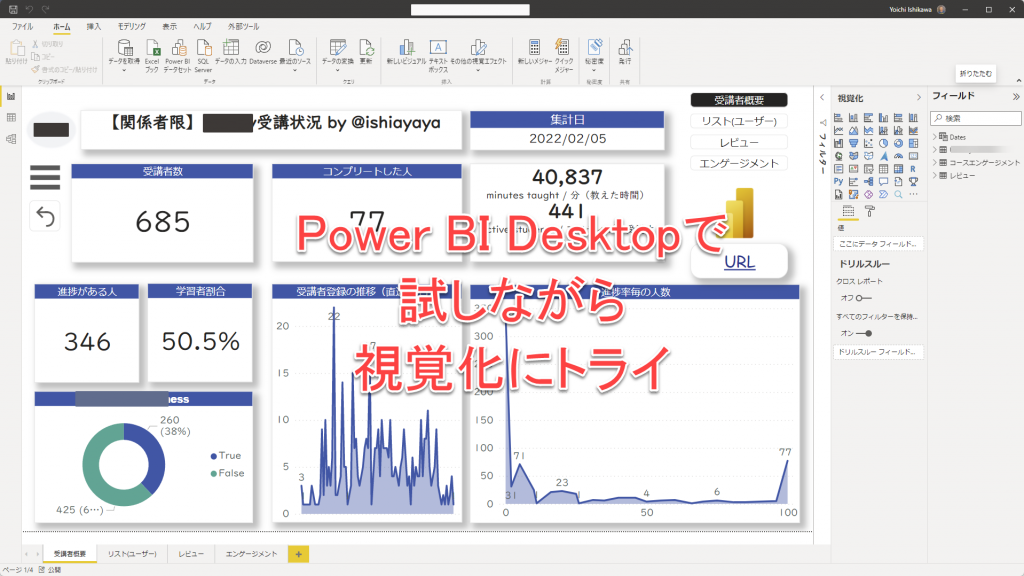Screen dimensions: 1024x576
Task: Expand the レビュー table in Fields pane
Action: [935, 175]
